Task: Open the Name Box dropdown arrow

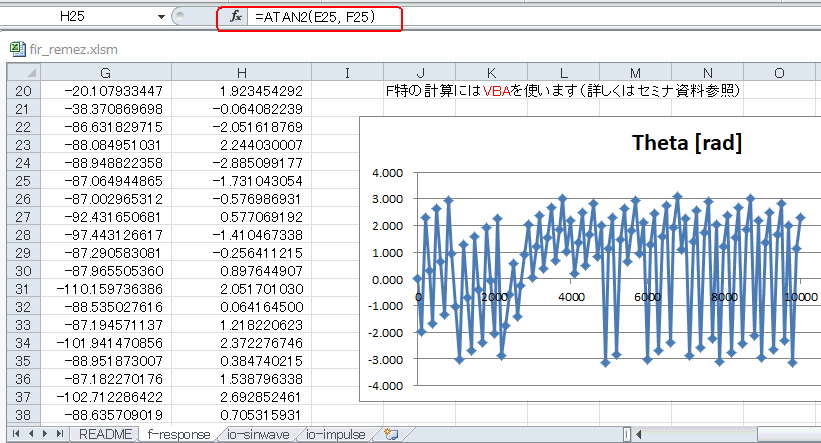Action: (x=161, y=17)
